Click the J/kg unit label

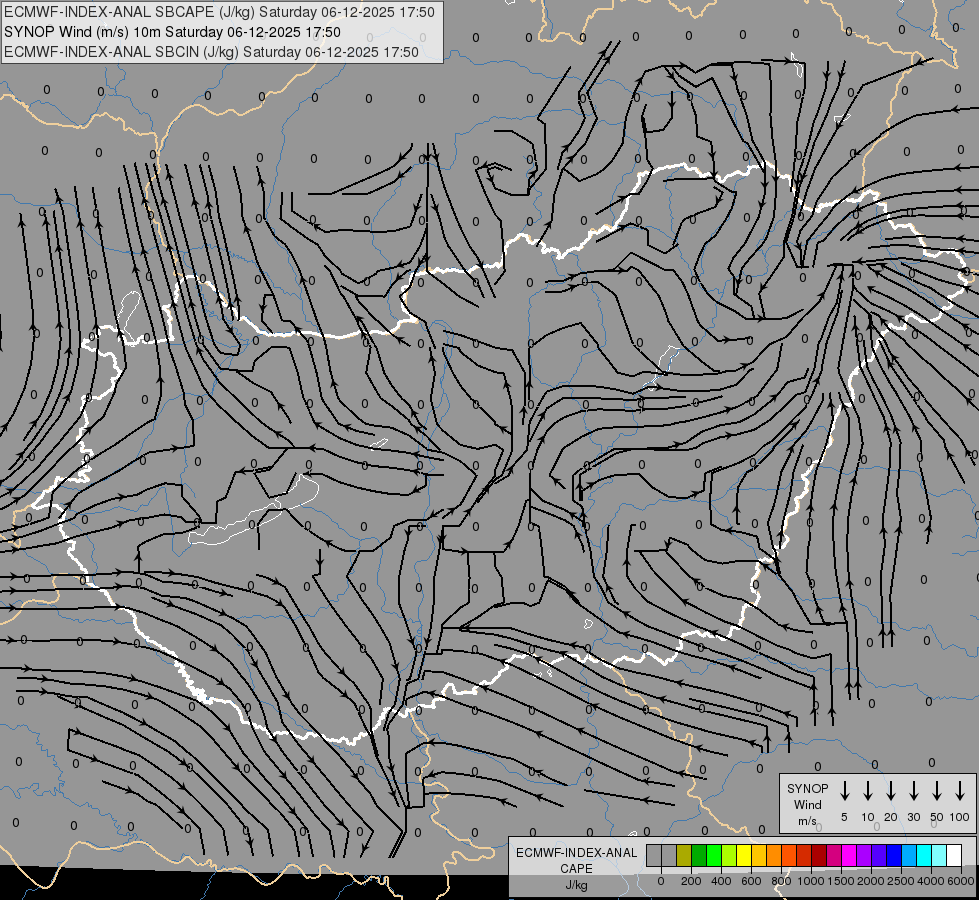coord(576,885)
